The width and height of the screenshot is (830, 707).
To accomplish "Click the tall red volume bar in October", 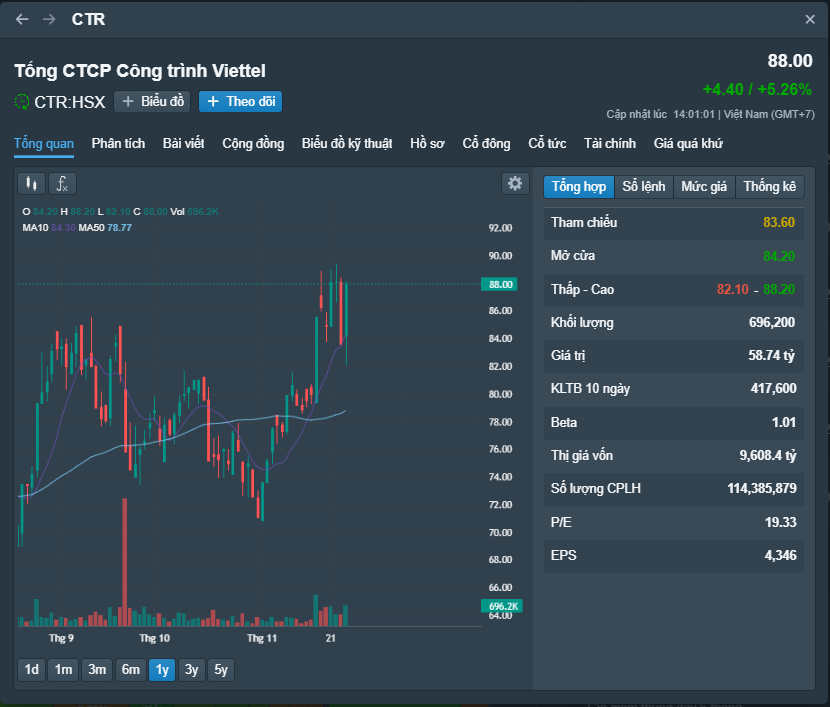I will click(x=125, y=562).
